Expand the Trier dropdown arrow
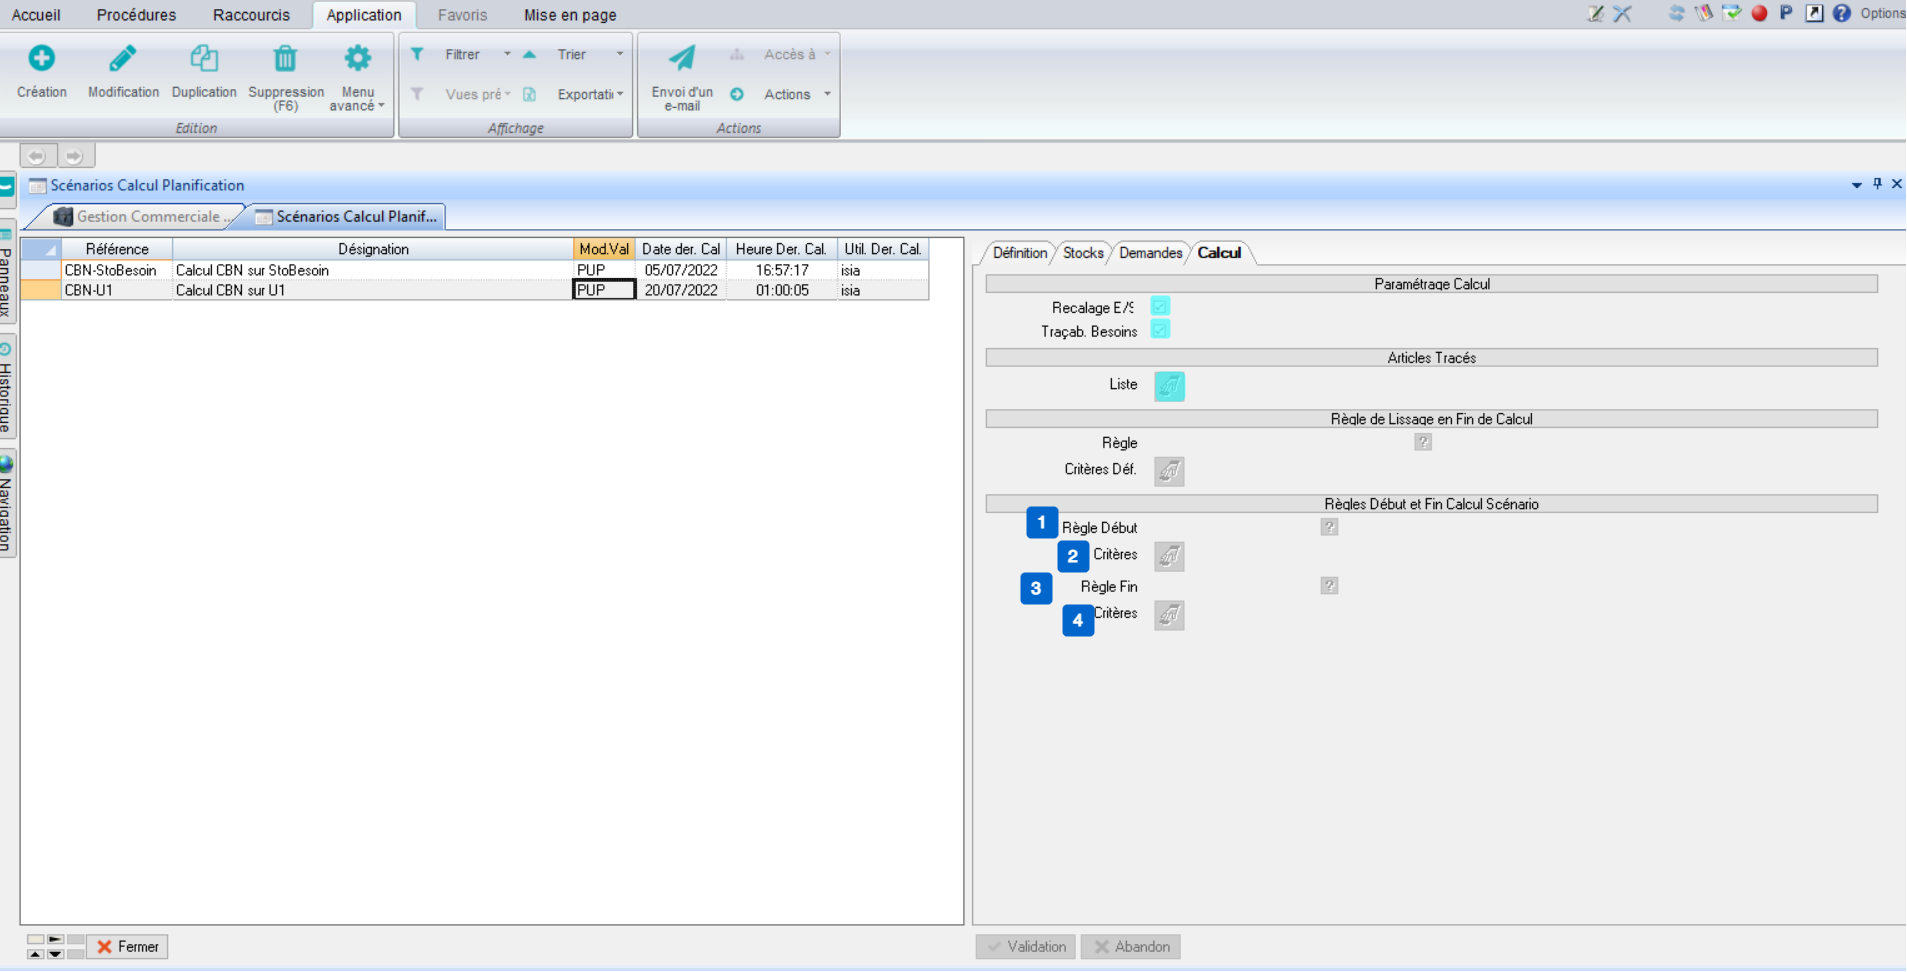The image size is (1907, 972). click(620, 54)
